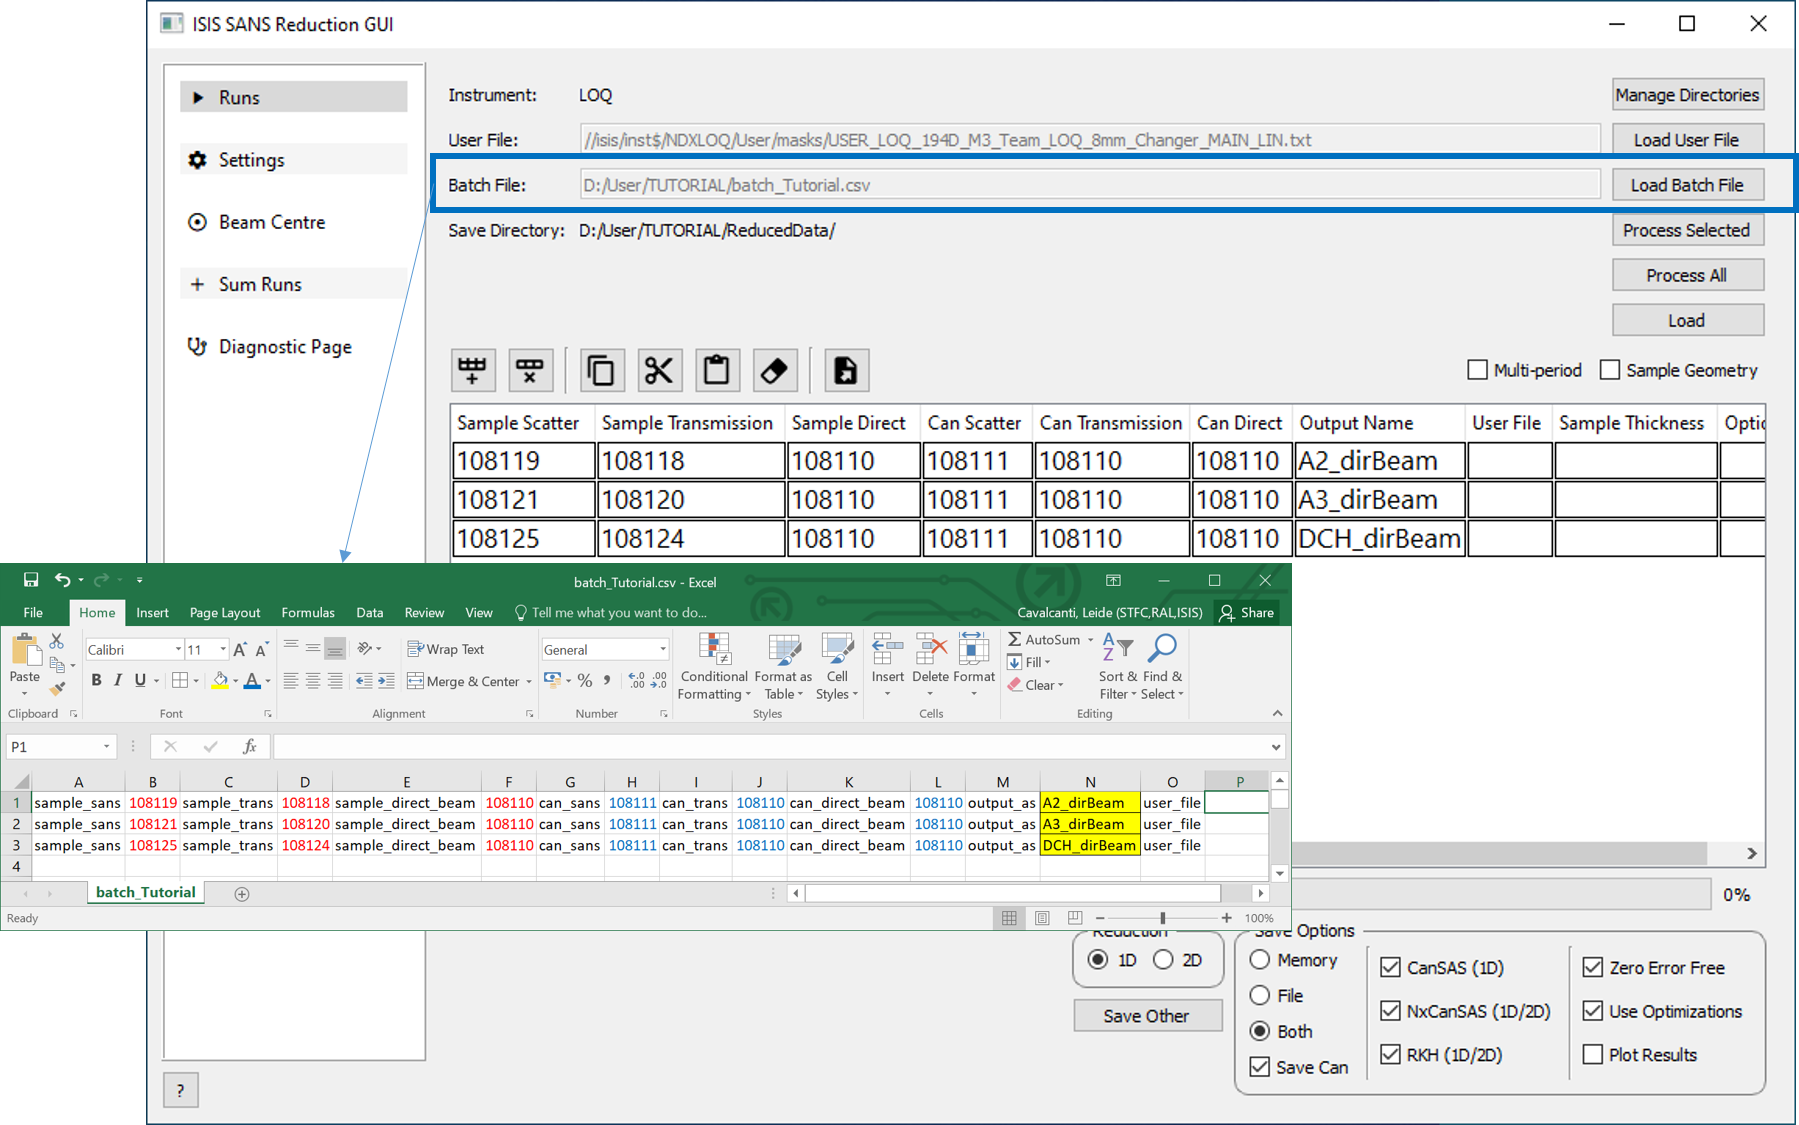This screenshot has width=1799, height=1125.
Task: Select the 2D reduction radio button
Action: point(1163,960)
